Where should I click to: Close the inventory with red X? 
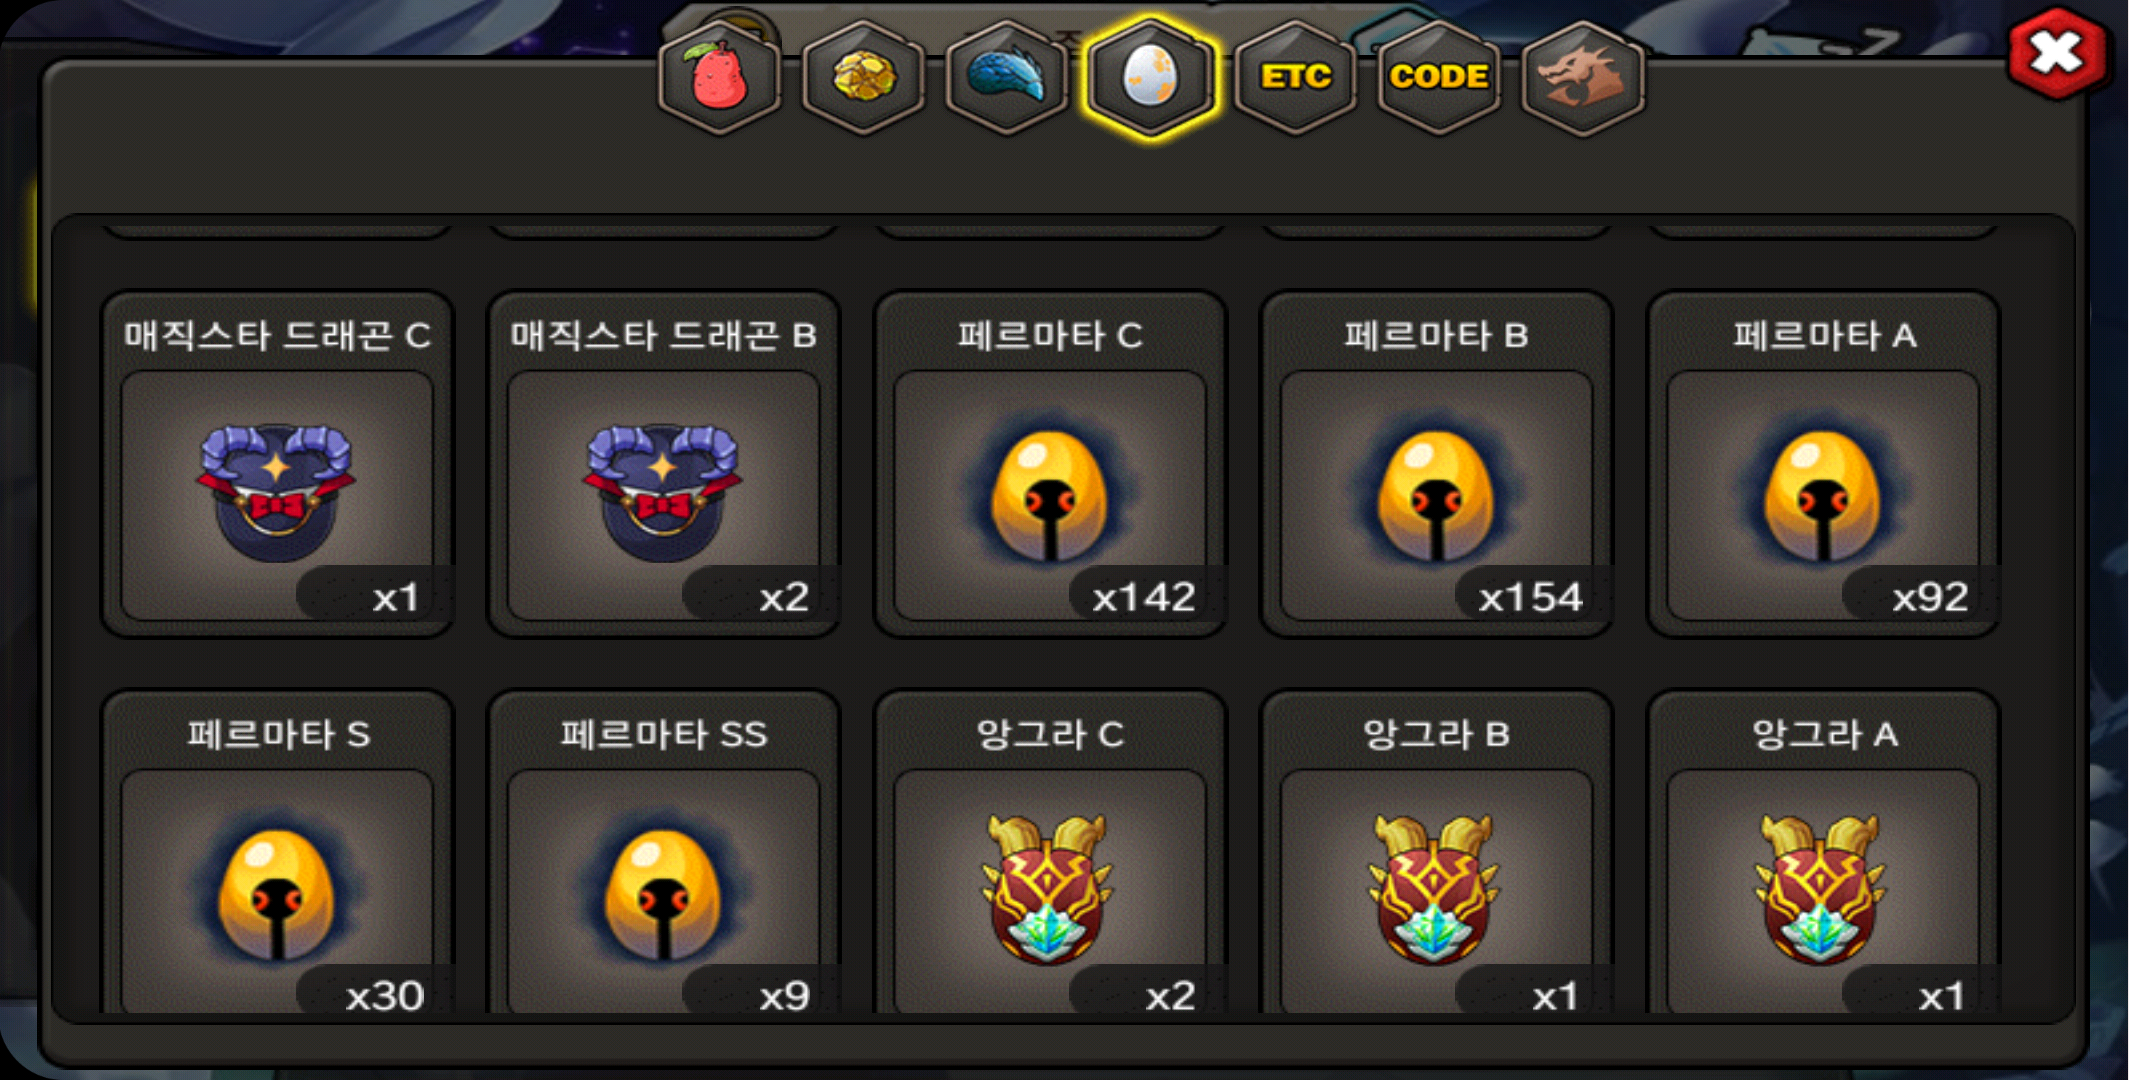(x=2057, y=52)
